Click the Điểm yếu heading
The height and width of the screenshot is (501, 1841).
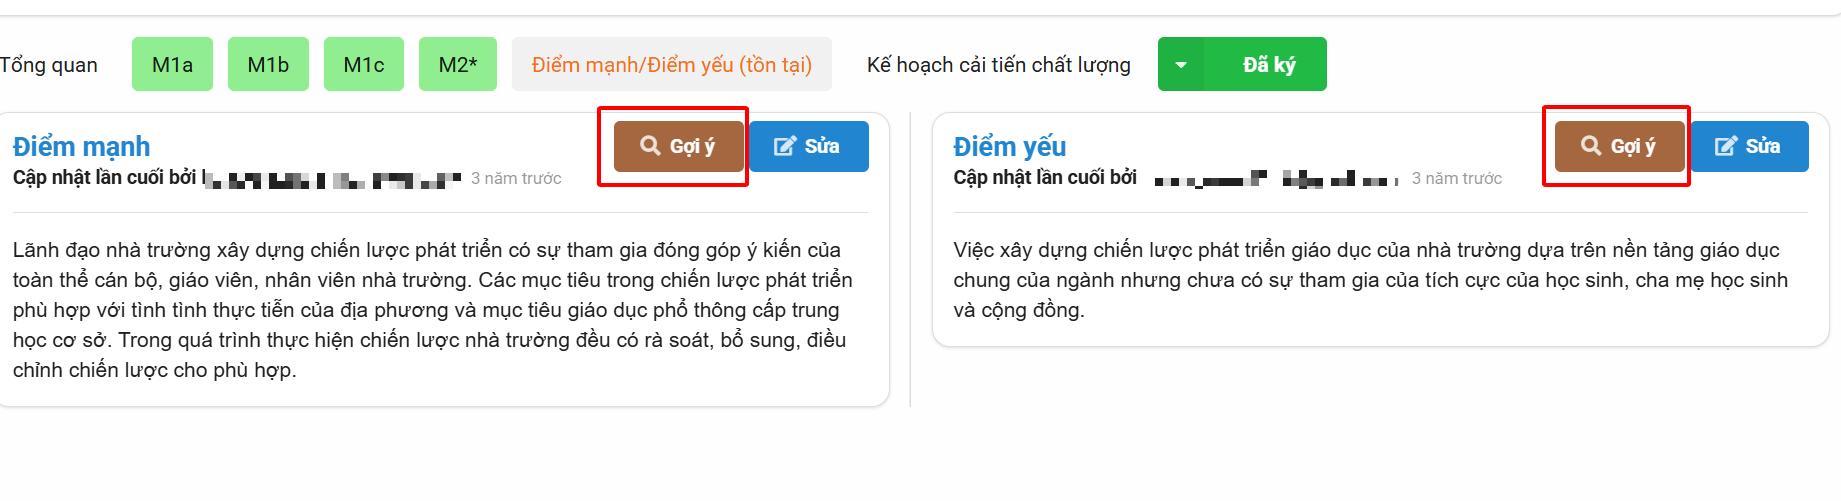click(1010, 146)
